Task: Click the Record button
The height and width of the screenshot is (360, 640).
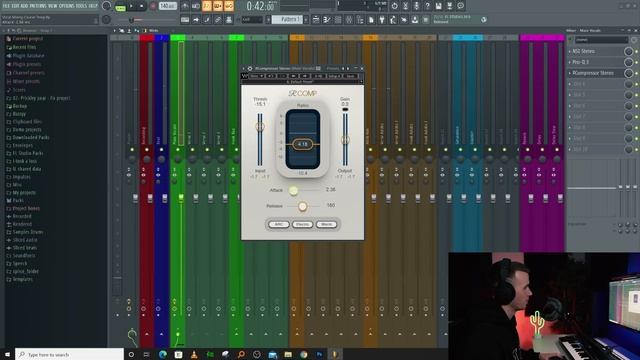Action: [153, 6]
